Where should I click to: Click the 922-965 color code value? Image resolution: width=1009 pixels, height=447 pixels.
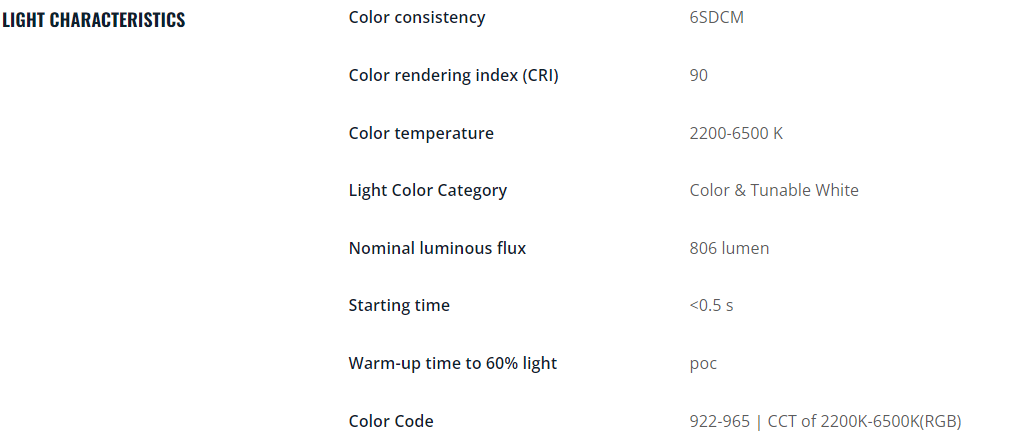(719, 421)
